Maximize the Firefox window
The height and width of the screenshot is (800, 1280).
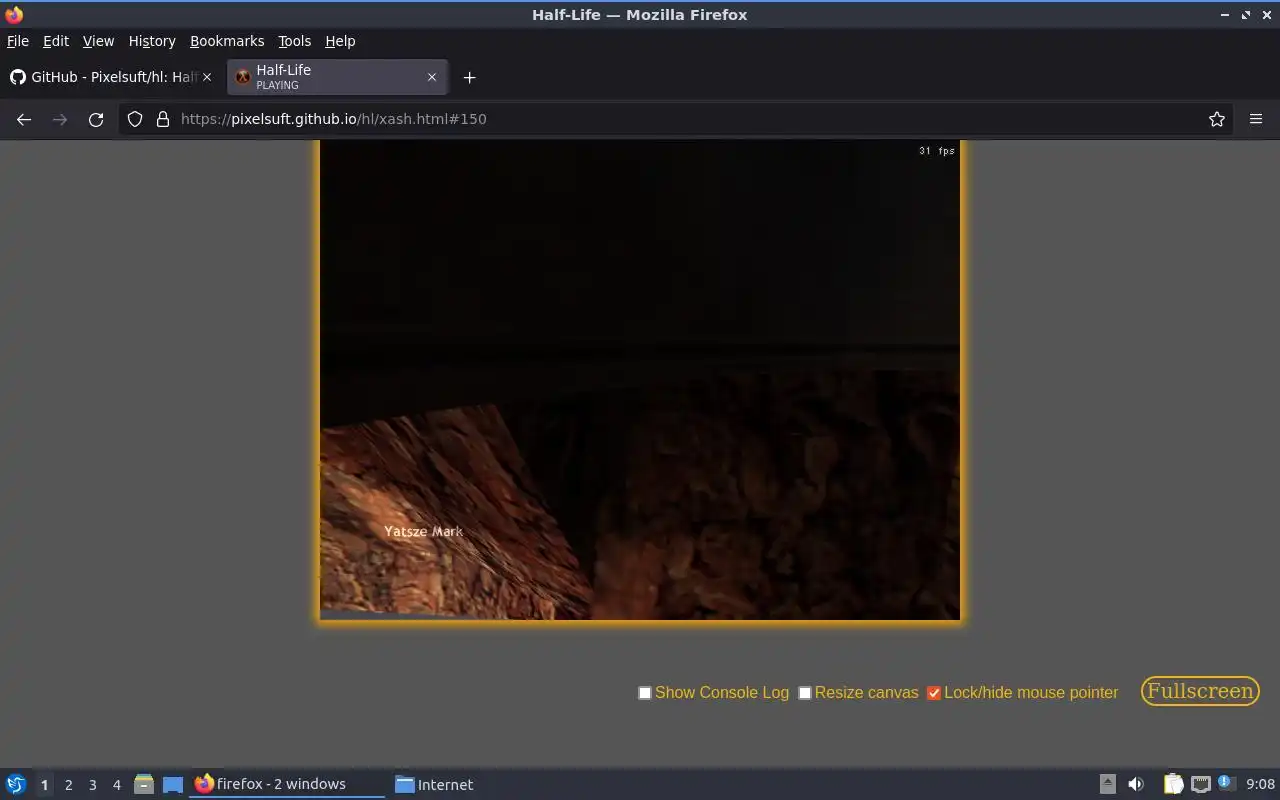[1246, 14]
